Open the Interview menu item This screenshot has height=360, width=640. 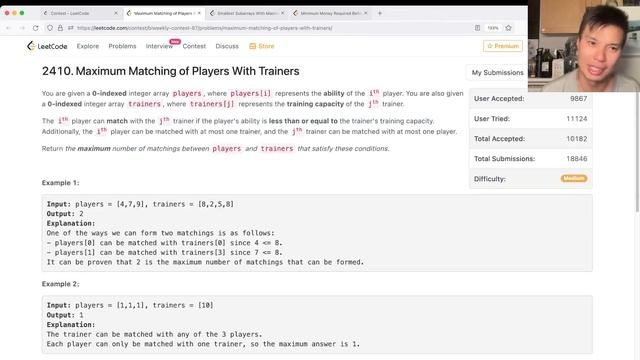(x=159, y=46)
